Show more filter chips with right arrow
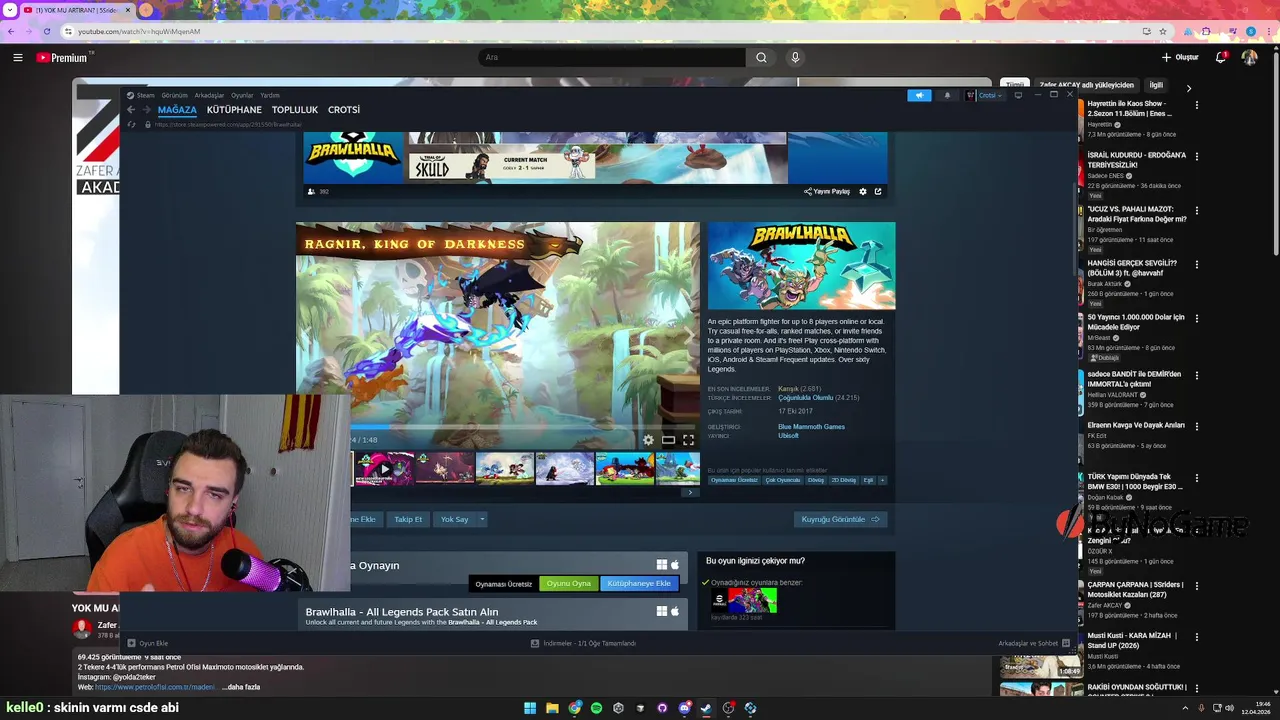1280x720 pixels. (x=1188, y=87)
